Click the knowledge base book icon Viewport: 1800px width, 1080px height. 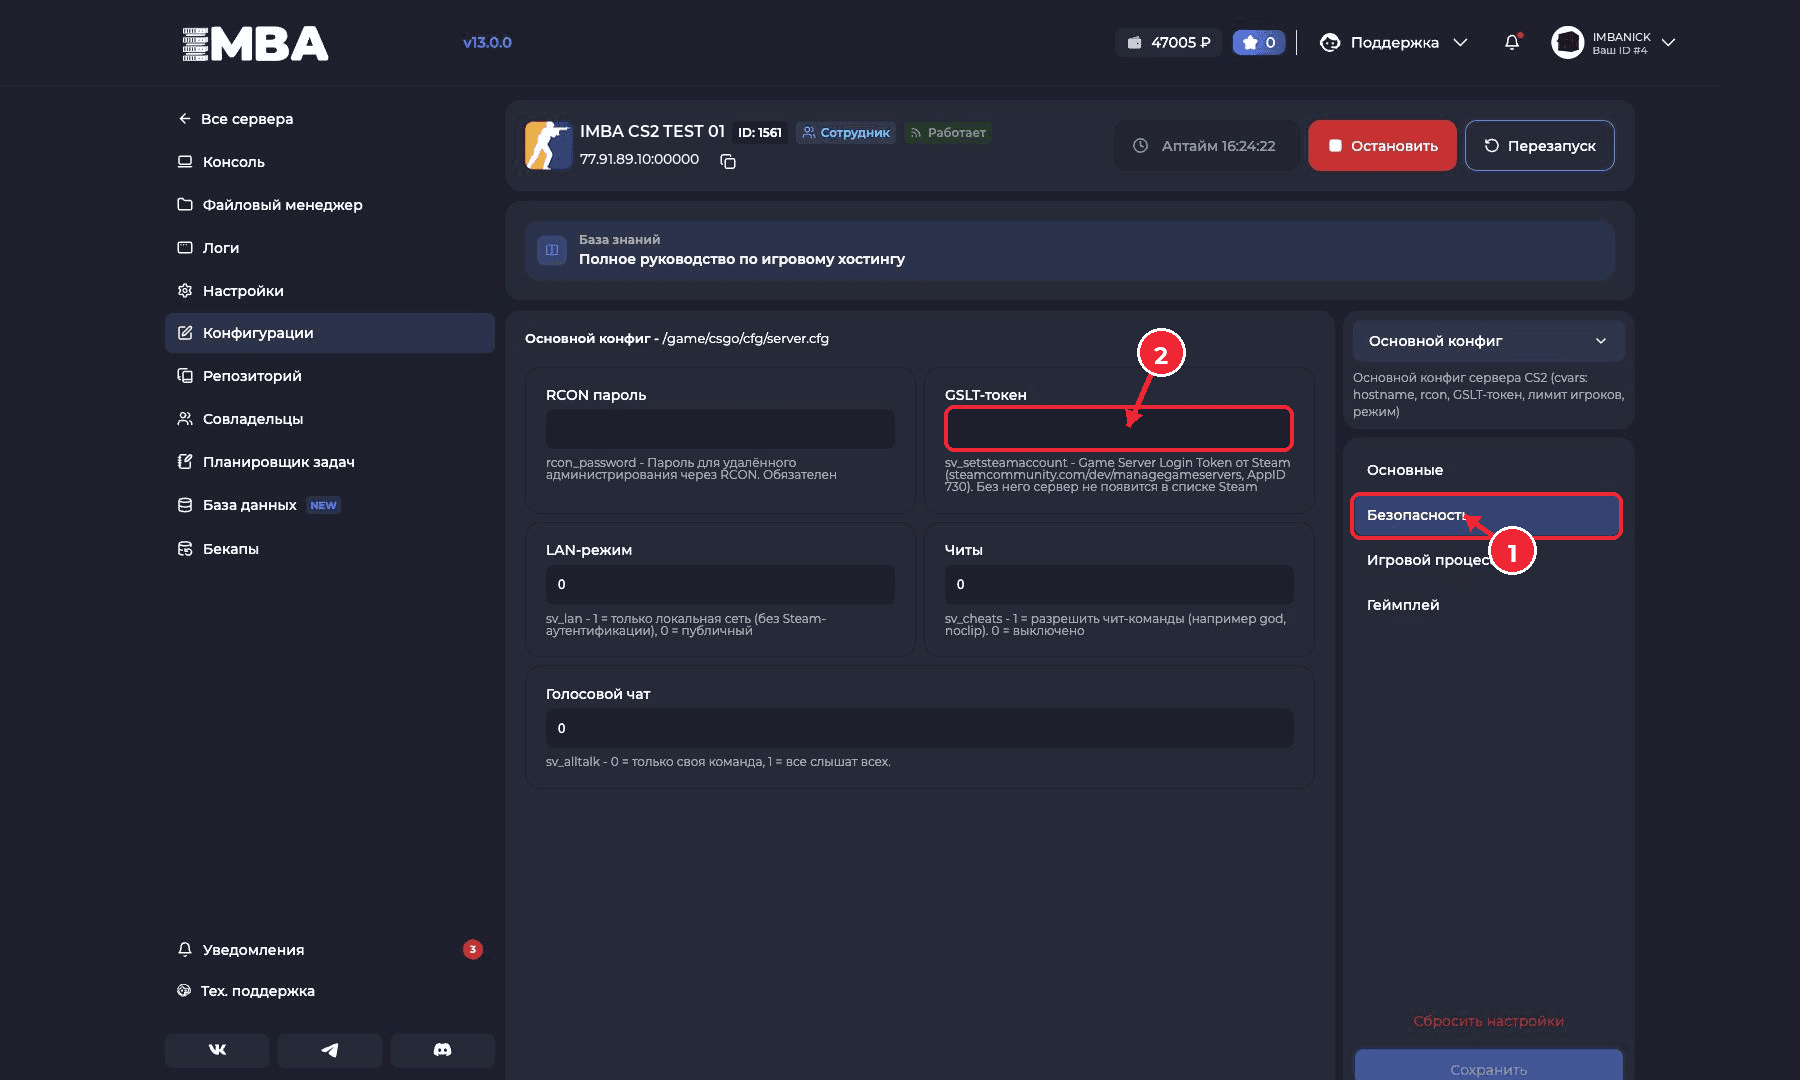pyautogui.click(x=552, y=250)
